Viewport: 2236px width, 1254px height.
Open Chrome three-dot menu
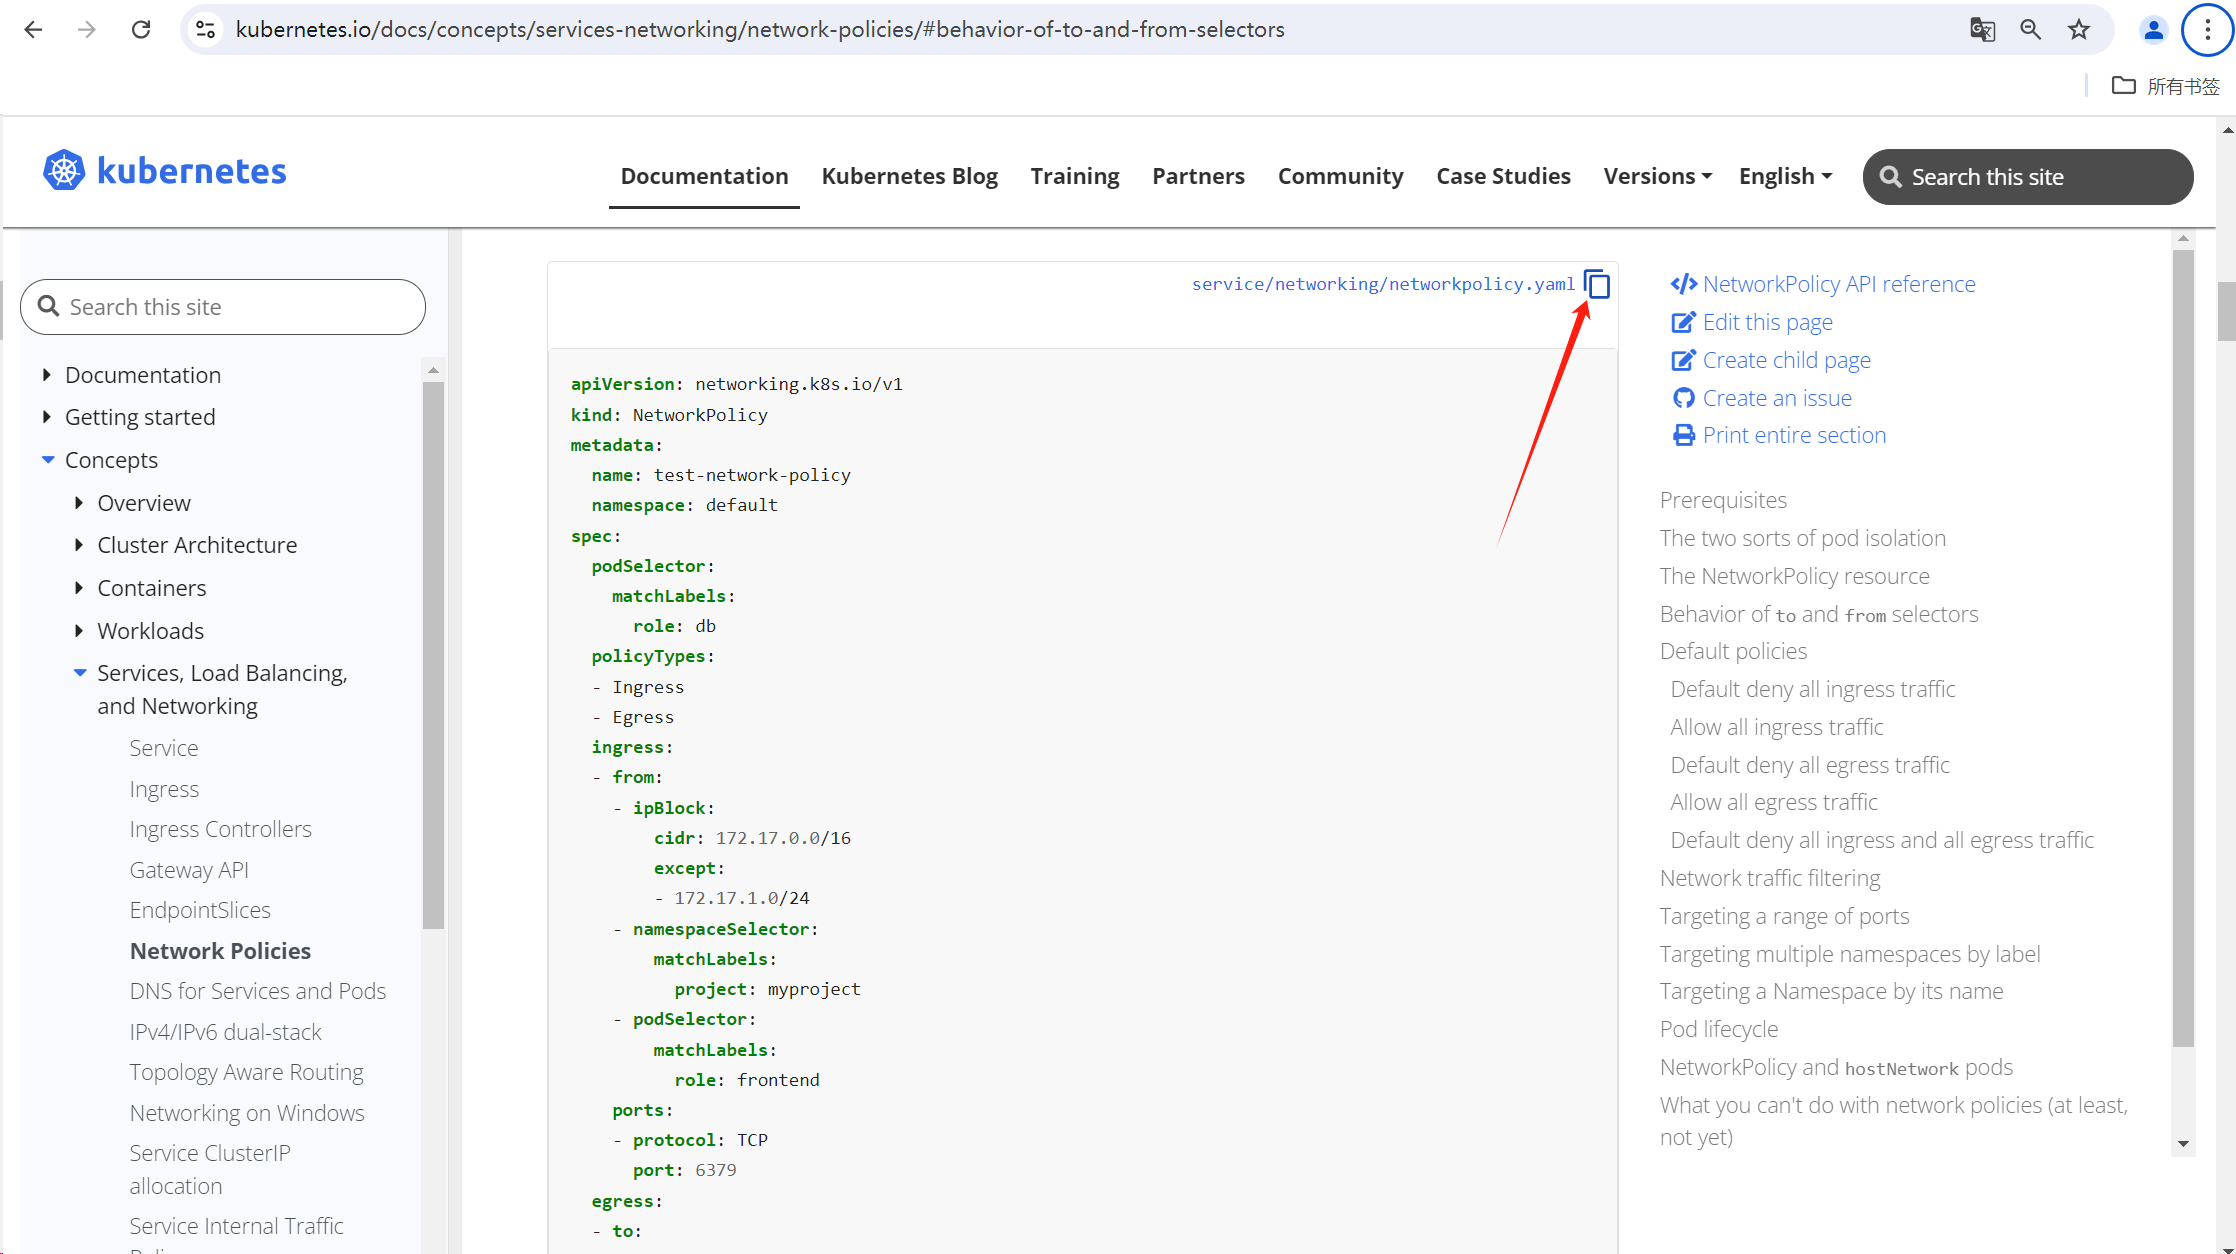[x=2207, y=29]
